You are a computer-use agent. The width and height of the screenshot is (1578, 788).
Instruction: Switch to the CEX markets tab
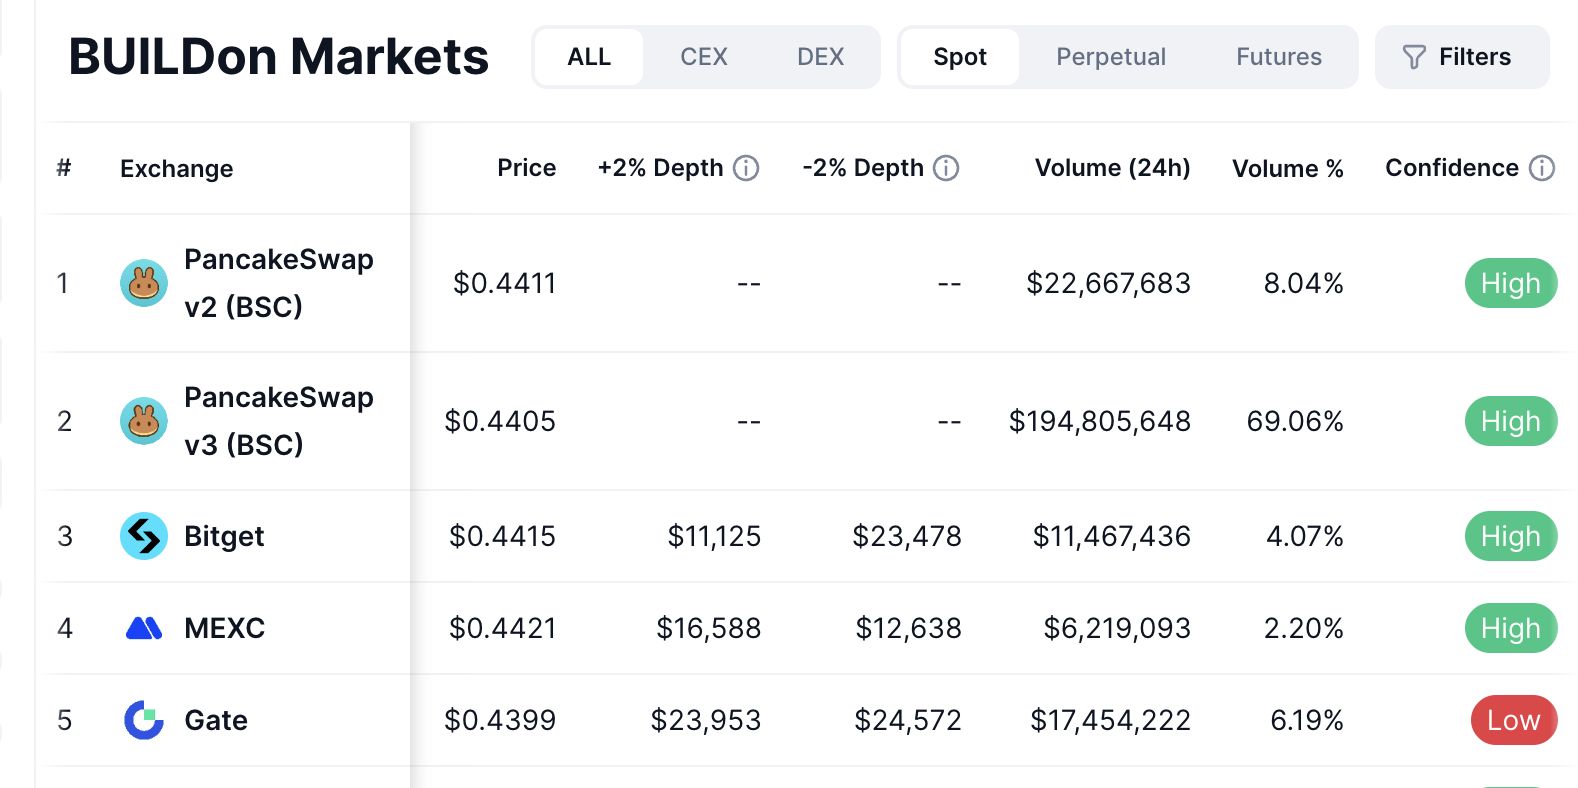point(703,57)
